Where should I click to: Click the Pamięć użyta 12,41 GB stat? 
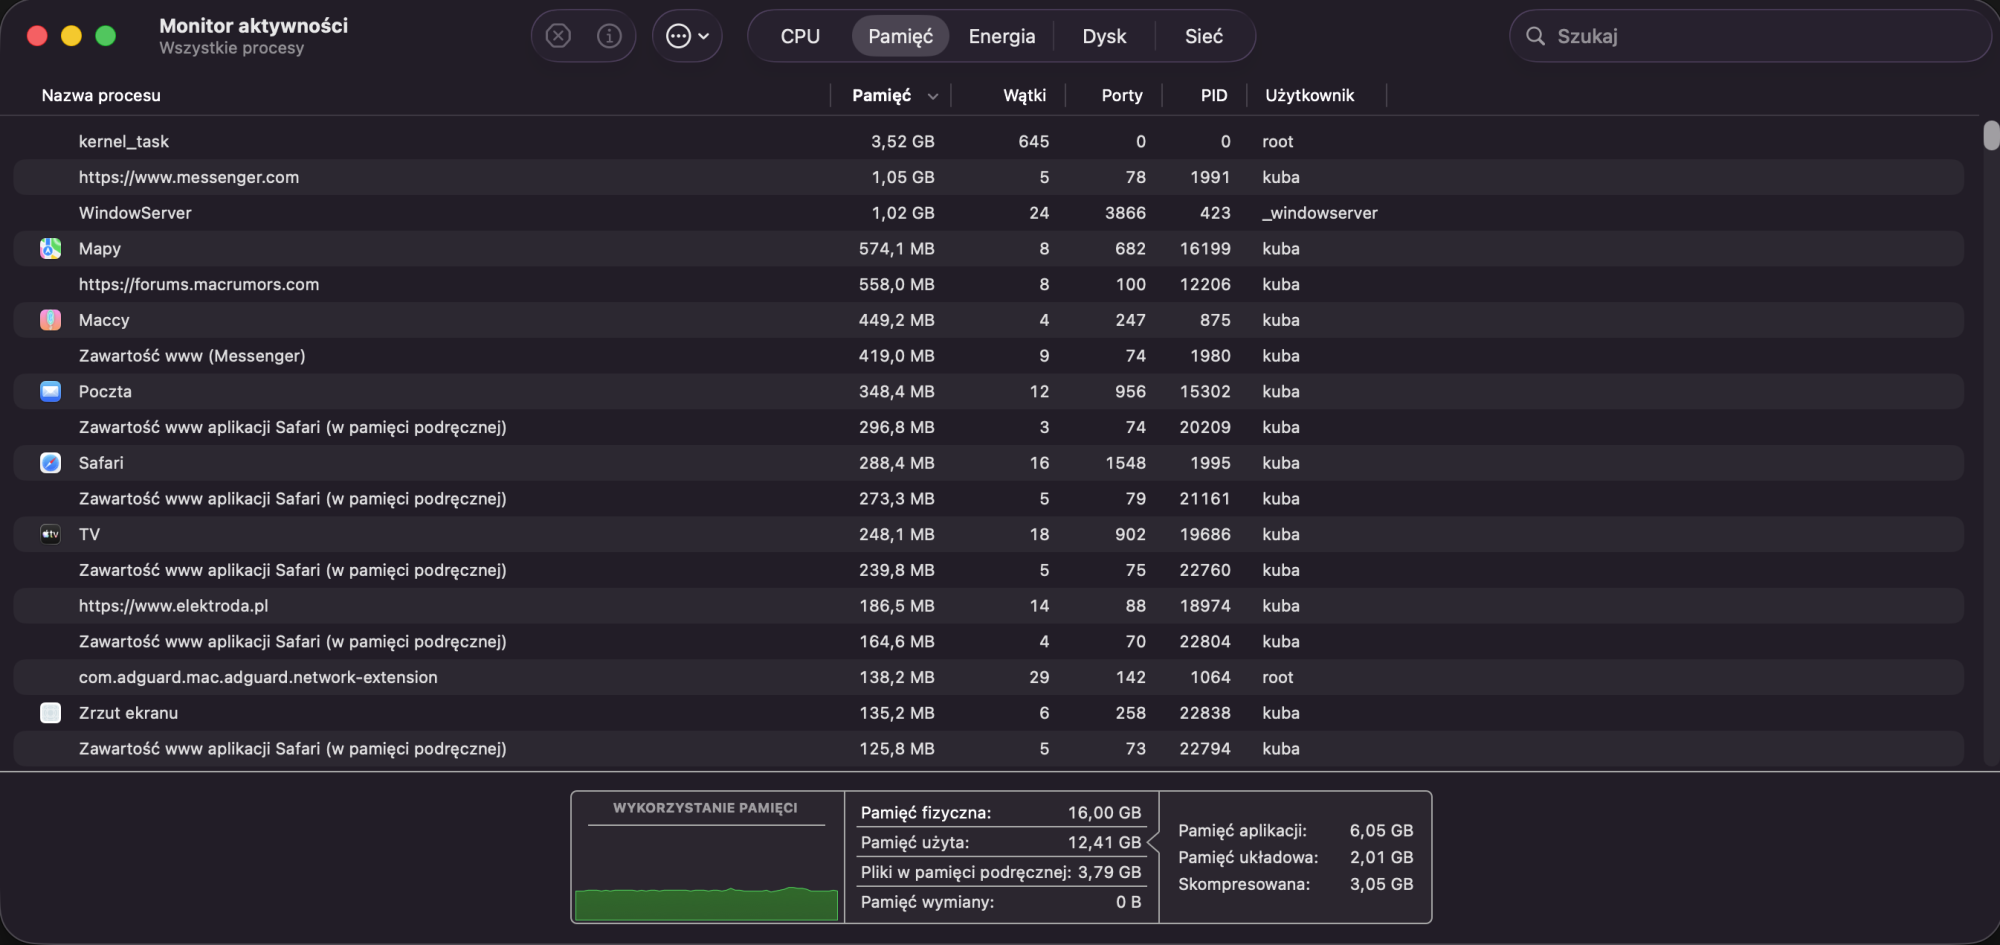[x=1001, y=843]
